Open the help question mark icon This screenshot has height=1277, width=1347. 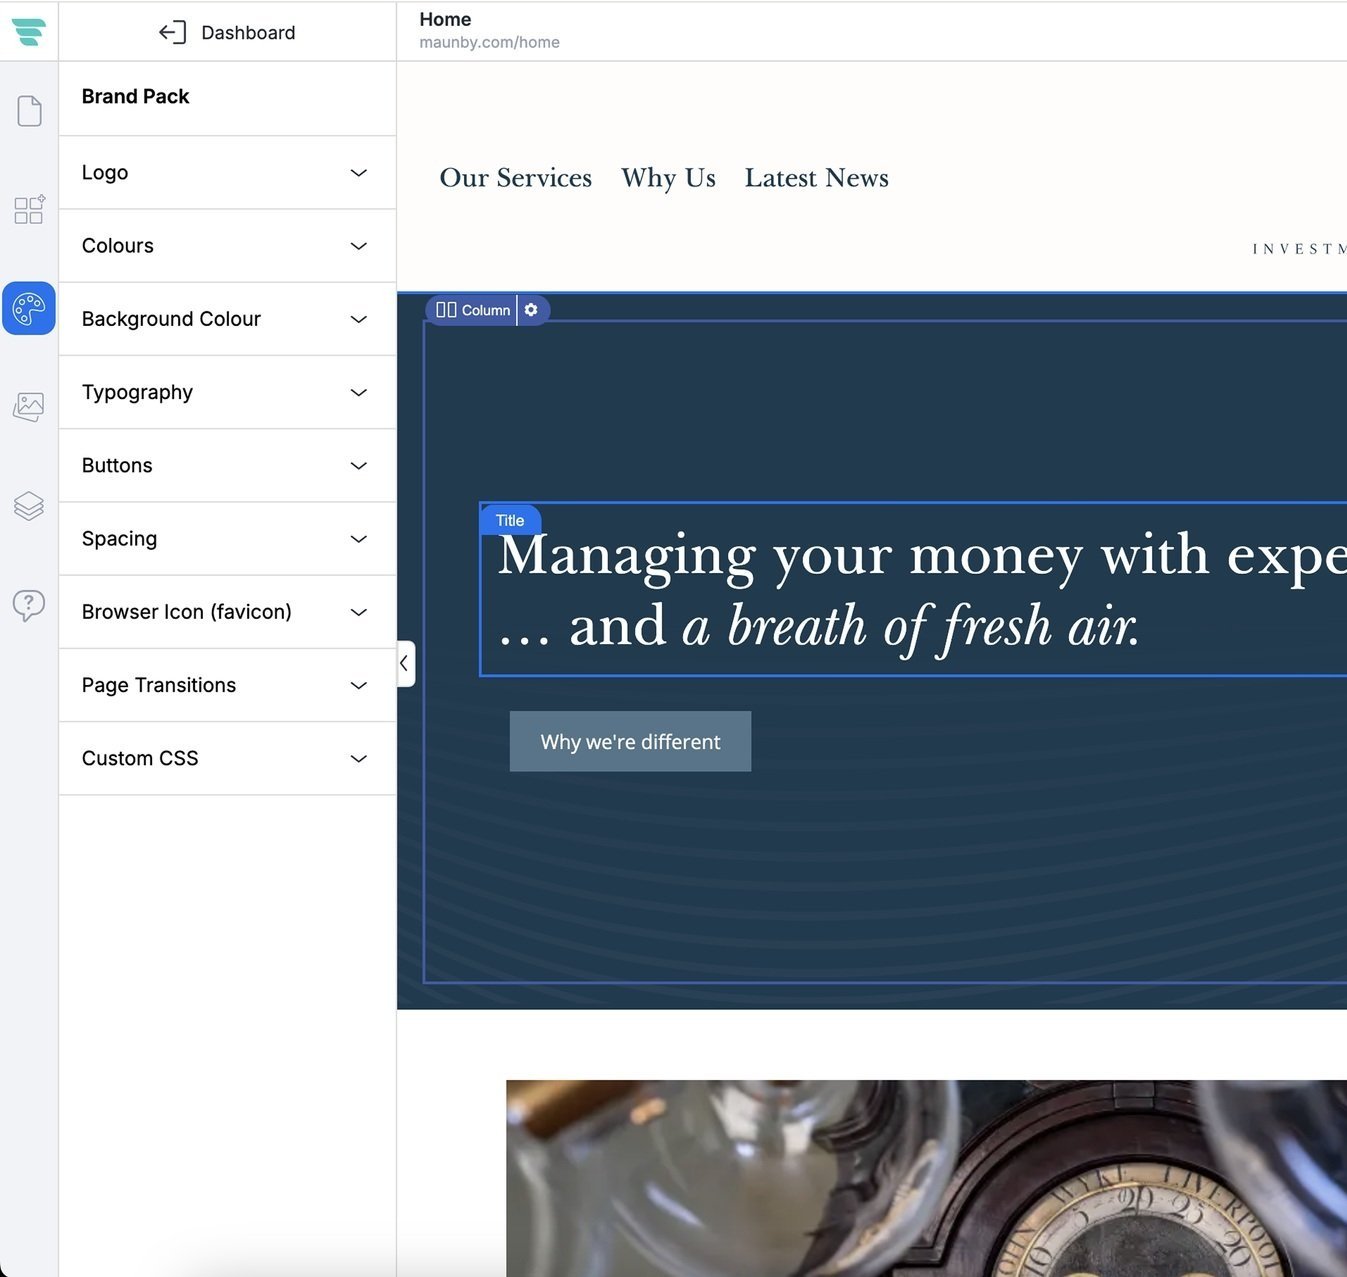29,604
